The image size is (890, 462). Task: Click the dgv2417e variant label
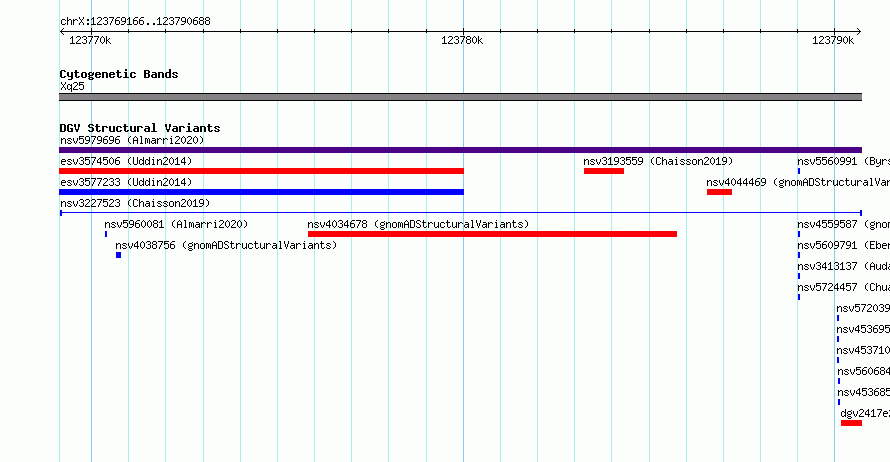(x=866, y=413)
